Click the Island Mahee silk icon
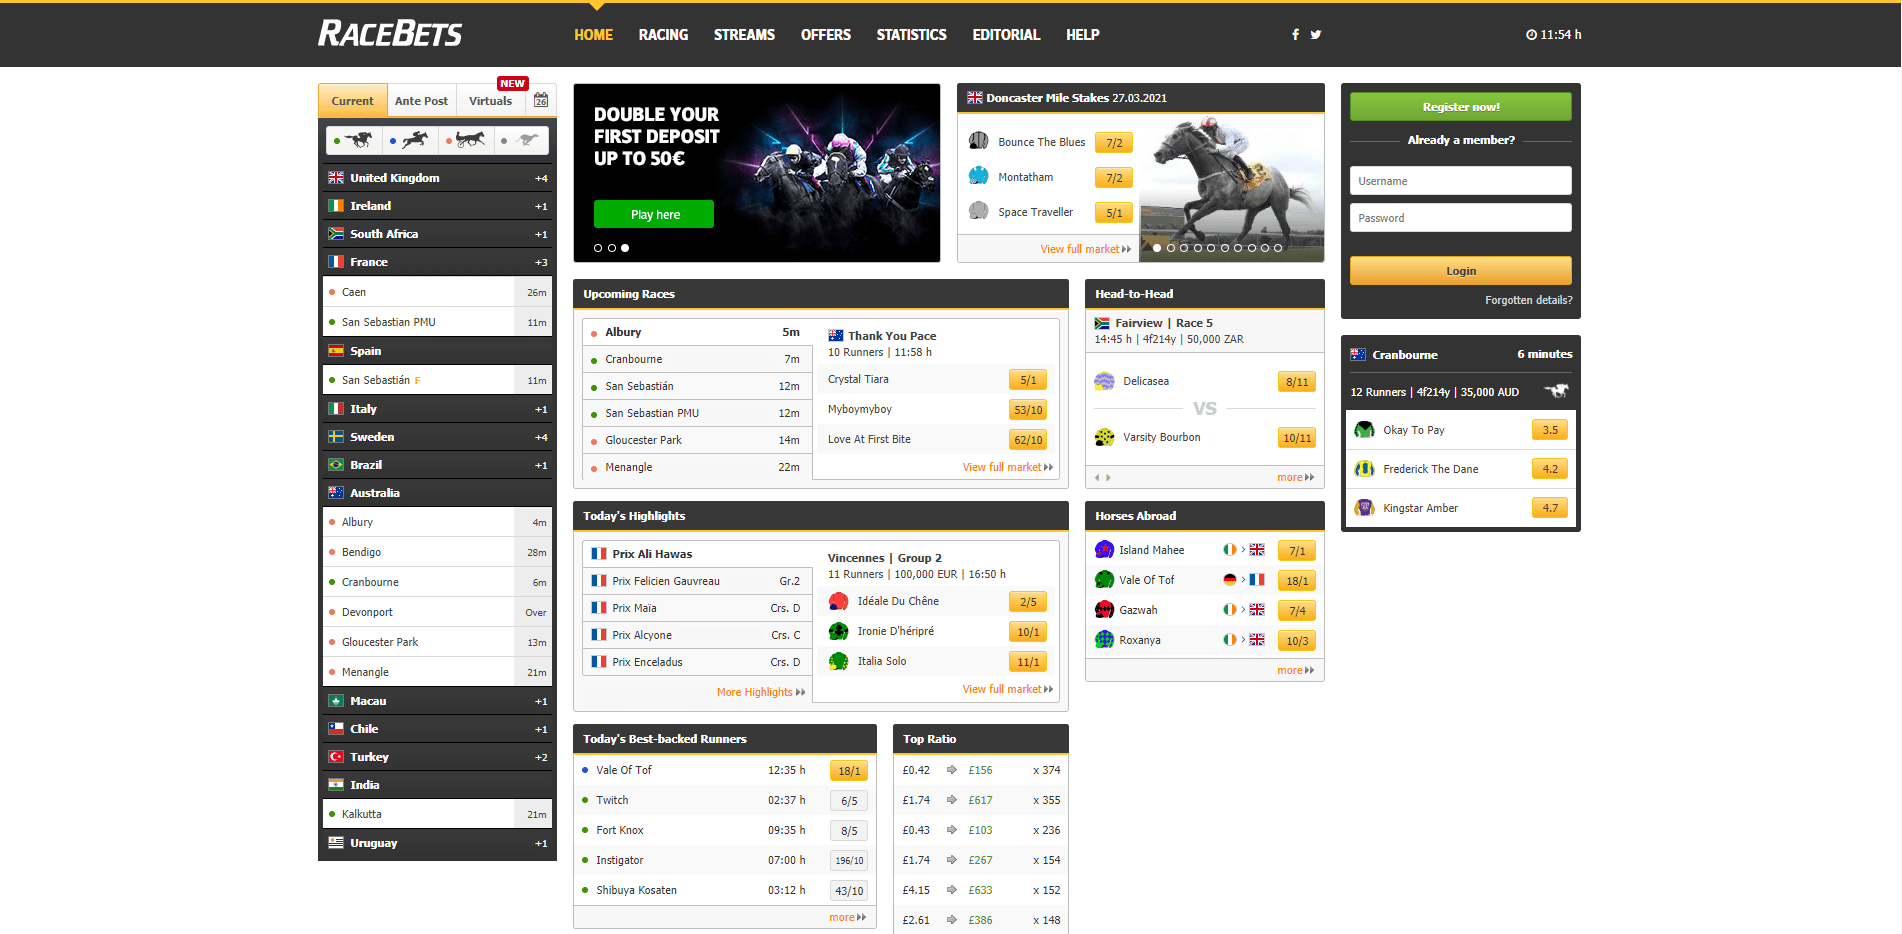The height and width of the screenshot is (934, 1902). tap(1104, 550)
